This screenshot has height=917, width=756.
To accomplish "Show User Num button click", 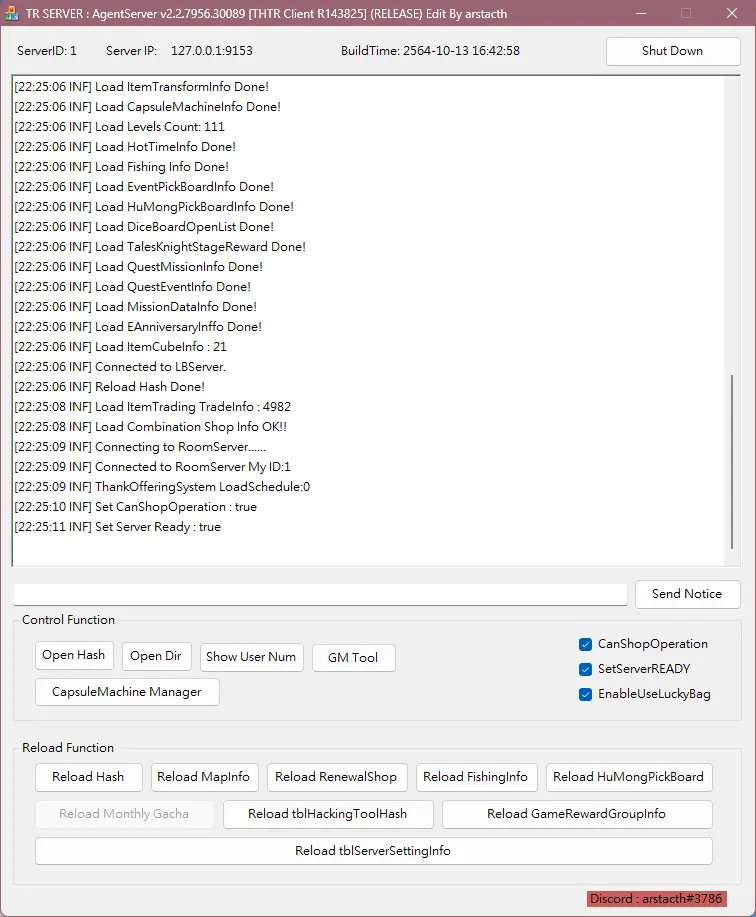I will pos(251,657).
